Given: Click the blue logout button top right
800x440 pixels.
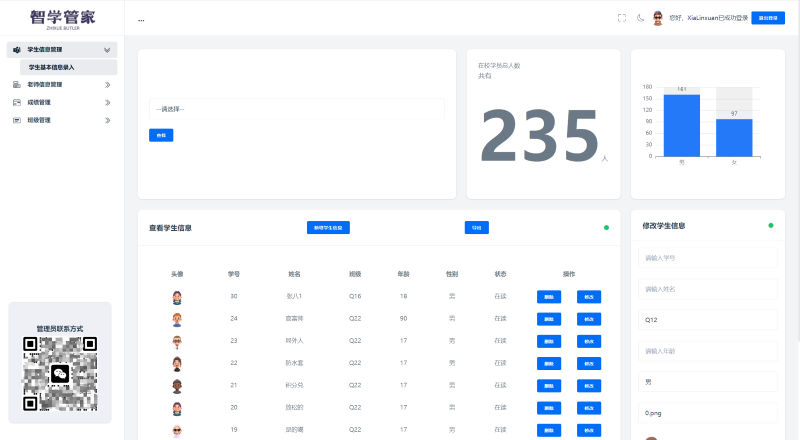Looking at the screenshot, I should pyautogui.click(x=768, y=18).
